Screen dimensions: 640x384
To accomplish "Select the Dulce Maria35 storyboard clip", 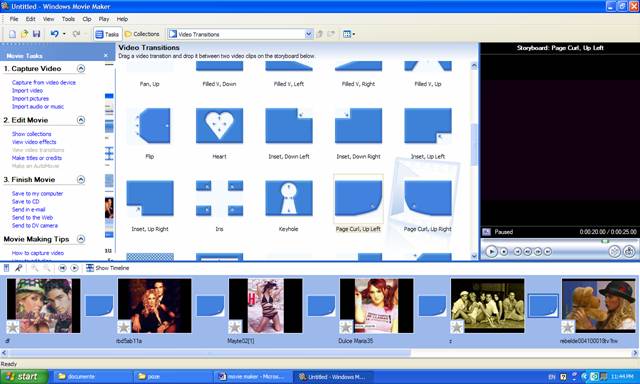I will click(x=376, y=306).
